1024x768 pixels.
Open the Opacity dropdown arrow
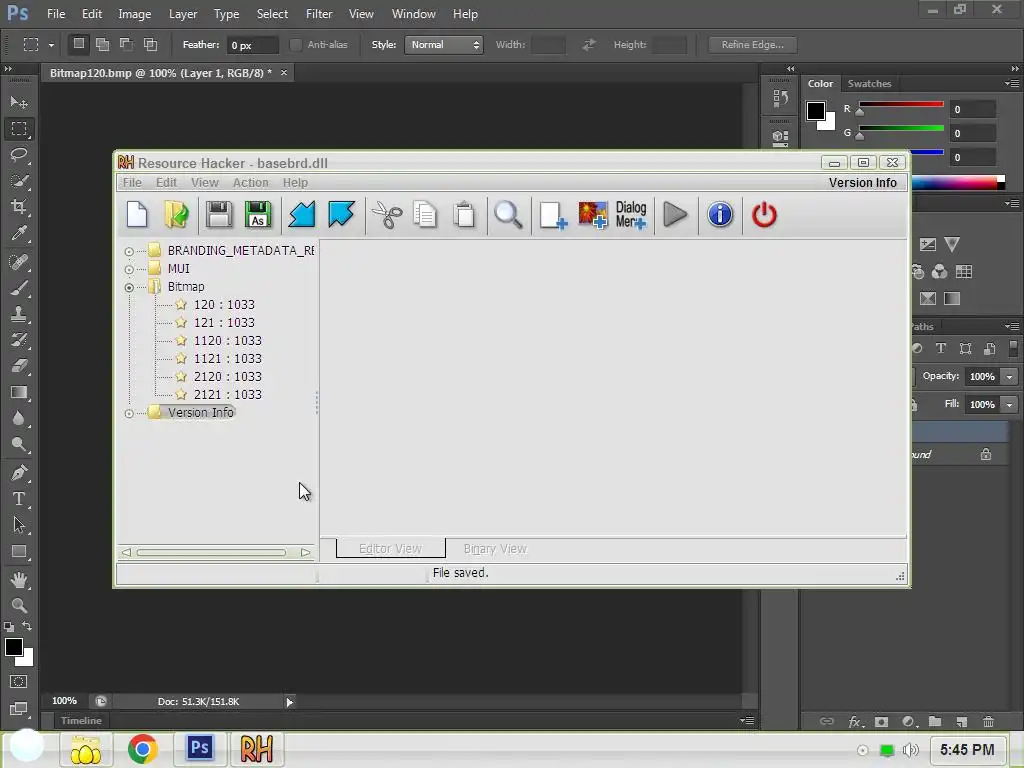coord(1009,377)
